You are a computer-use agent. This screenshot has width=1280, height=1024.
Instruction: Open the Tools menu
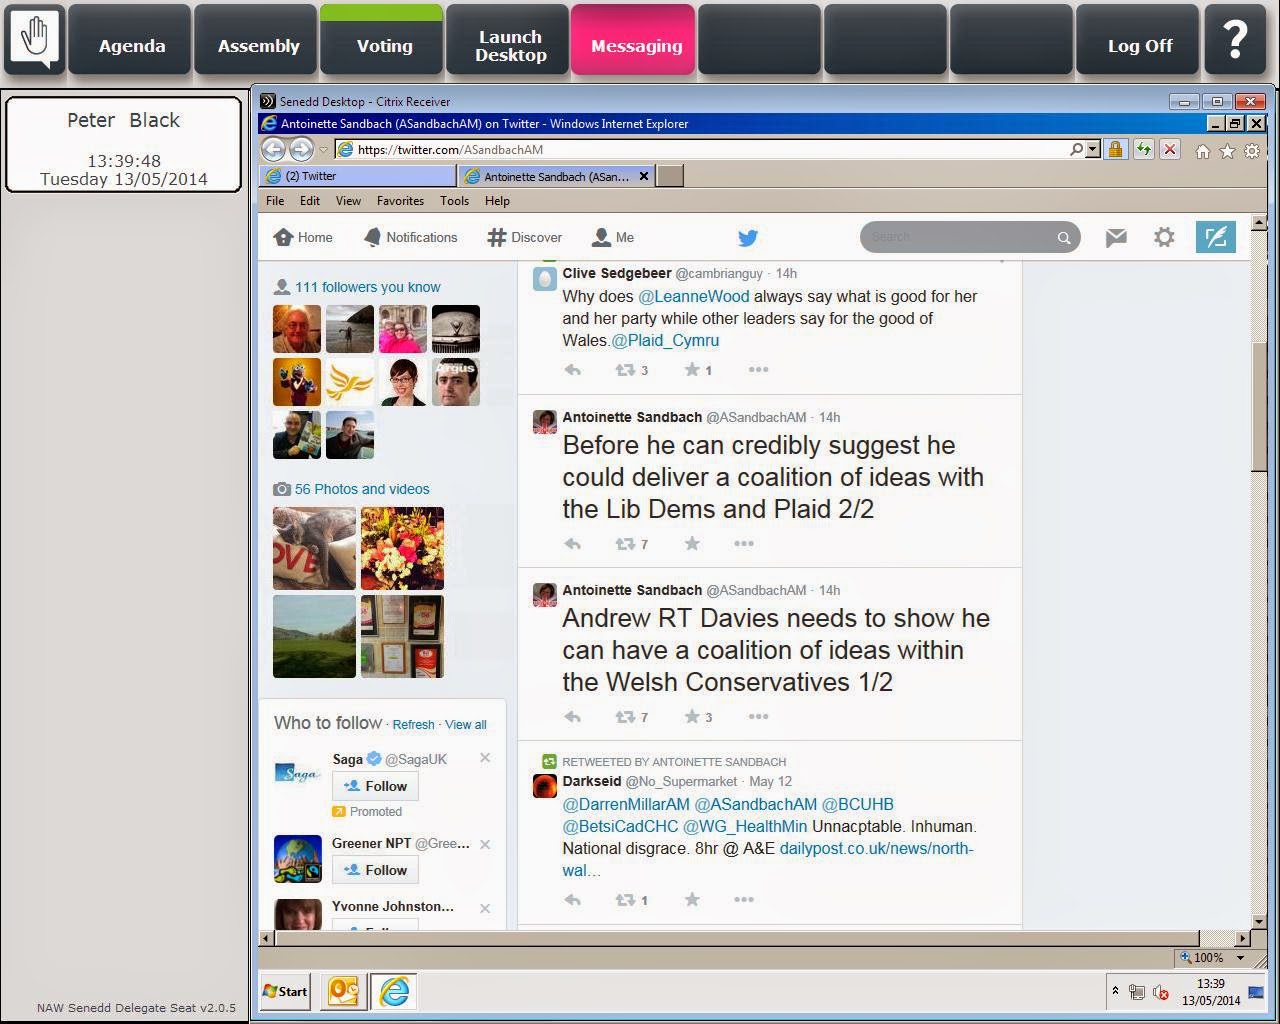[x=454, y=201]
